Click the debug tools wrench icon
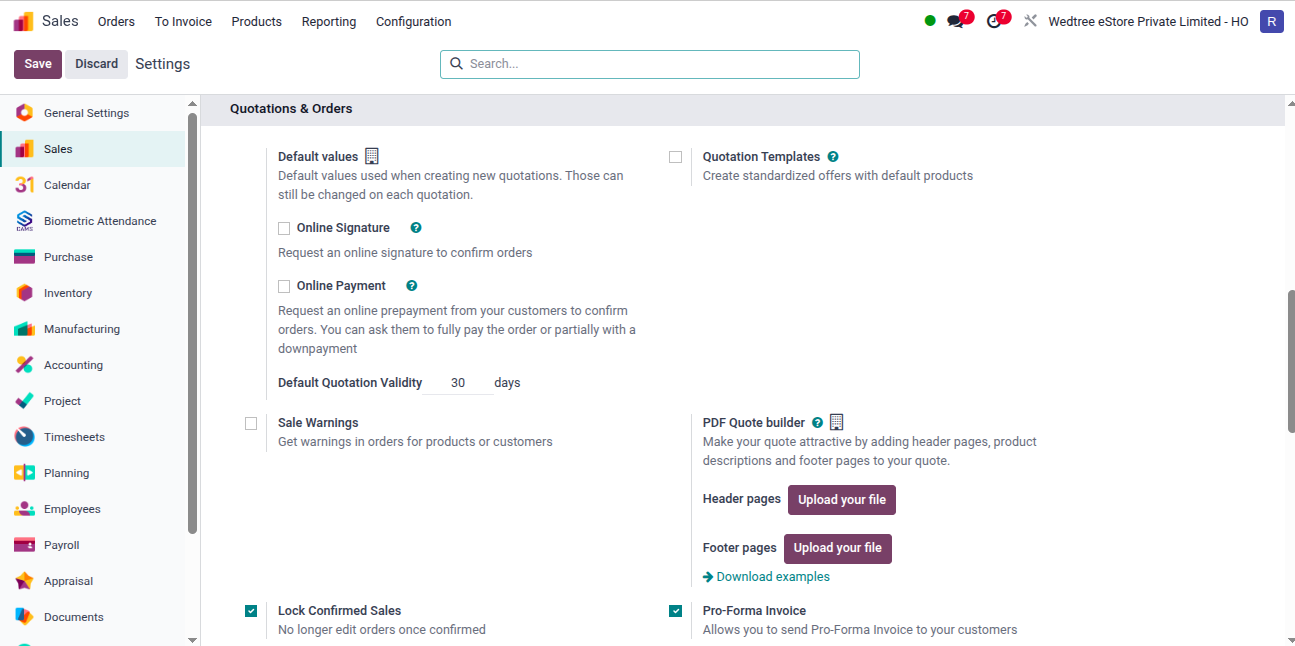This screenshot has height=646, width=1295. click(1030, 21)
